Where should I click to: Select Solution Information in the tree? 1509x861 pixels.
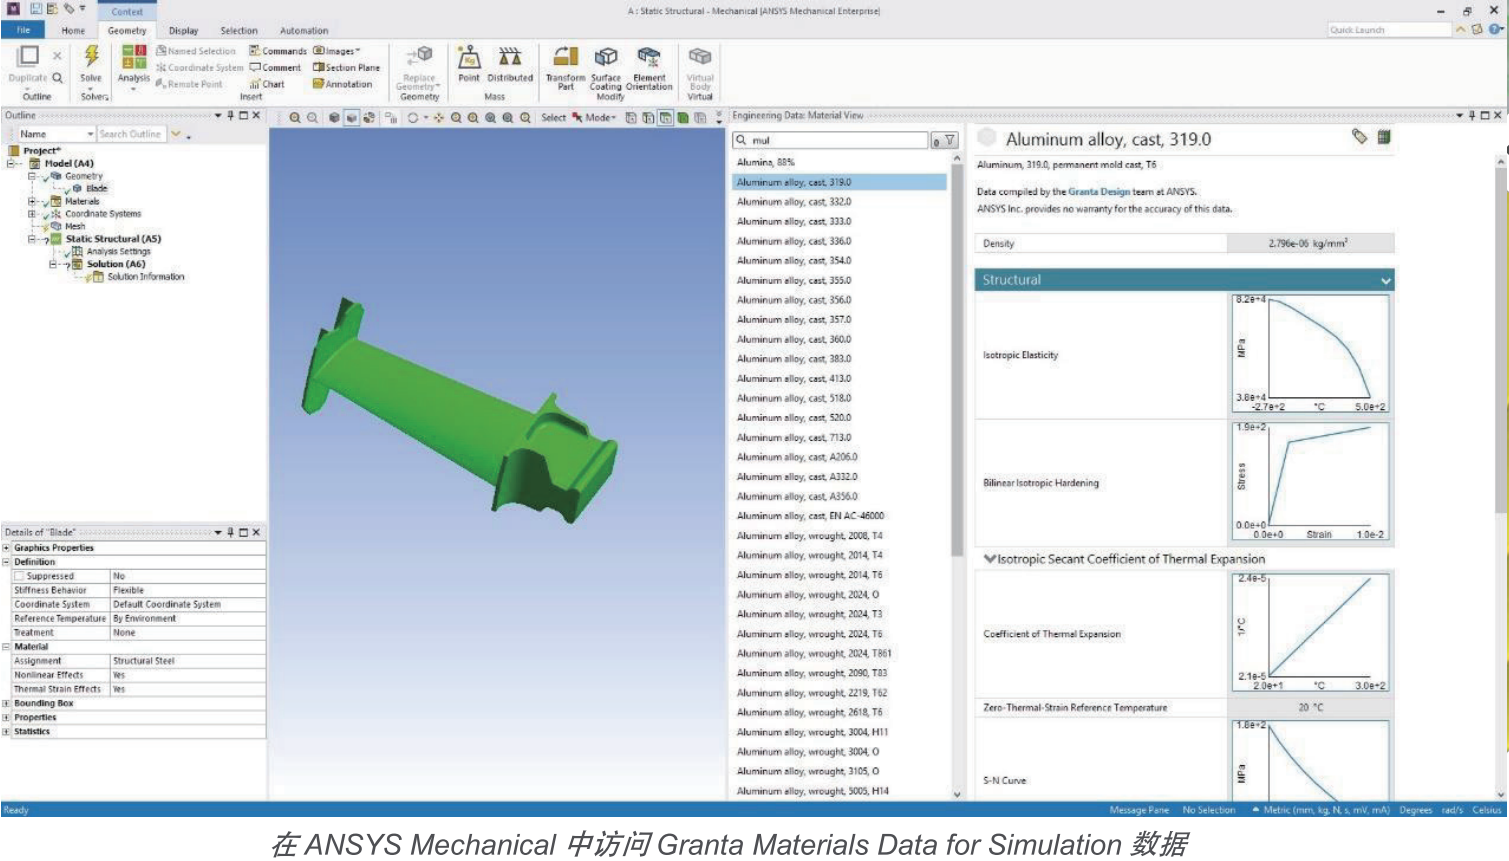146,277
